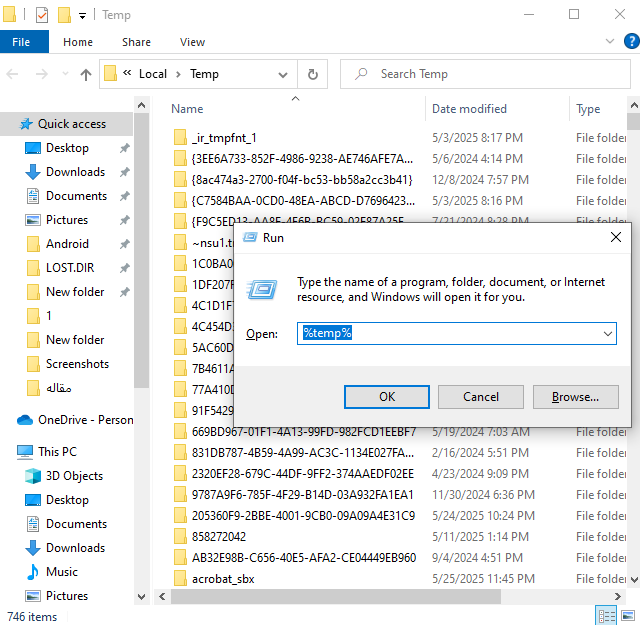Screen dimensions: 640x625
Task: Click OK in the Run dialog
Action: point(387,397)
